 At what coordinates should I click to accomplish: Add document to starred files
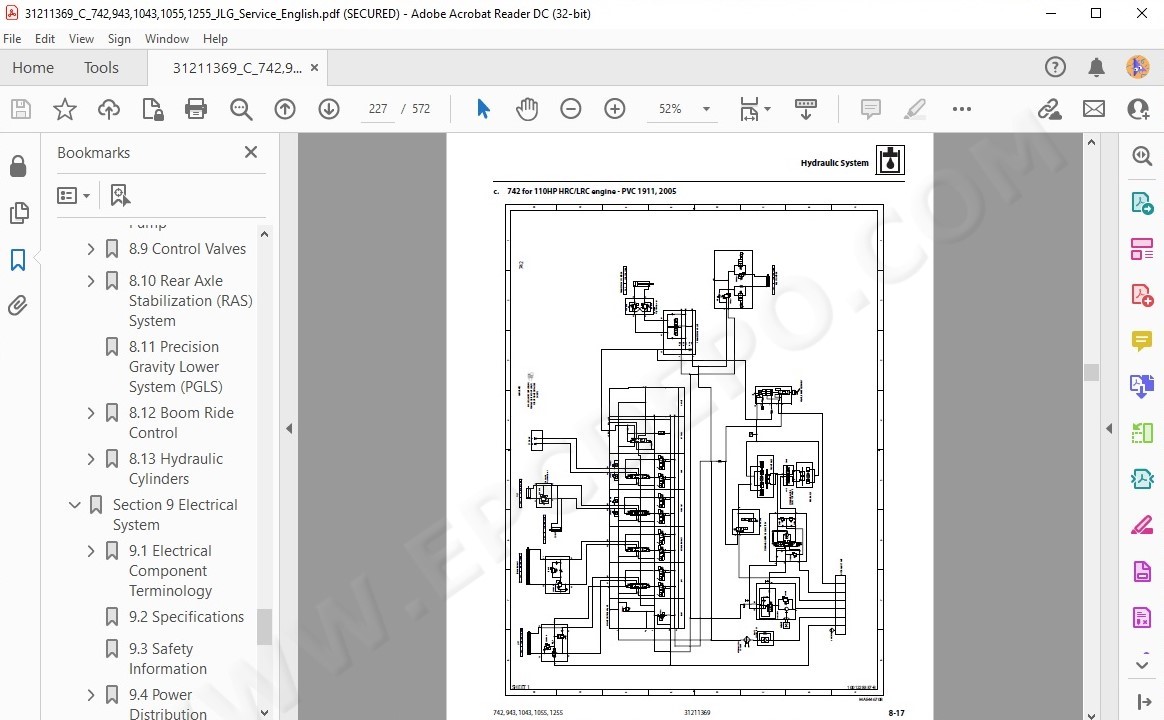(65, 109)
